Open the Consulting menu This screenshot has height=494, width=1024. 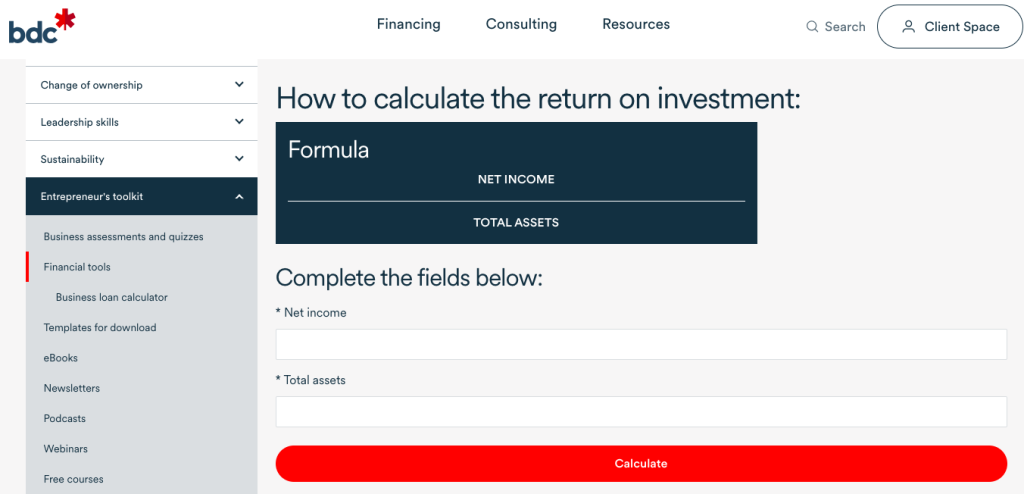click(521, 24)
